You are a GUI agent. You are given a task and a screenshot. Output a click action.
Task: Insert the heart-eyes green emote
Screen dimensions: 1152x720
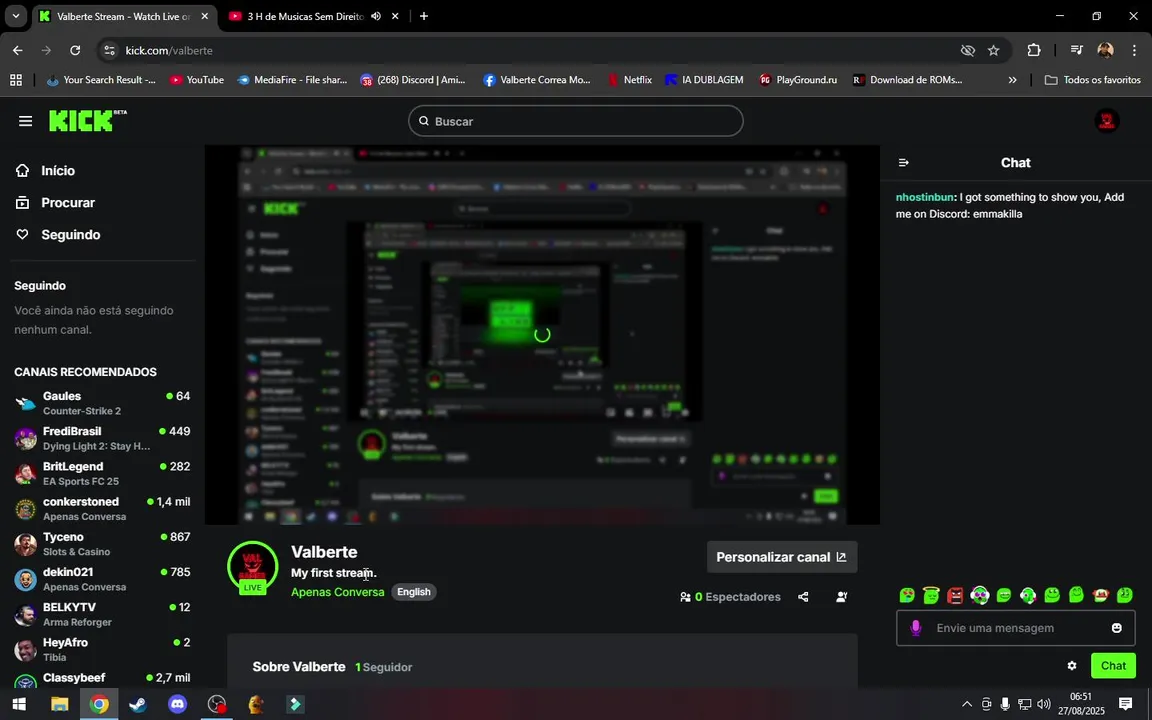(x=907, y=595)
